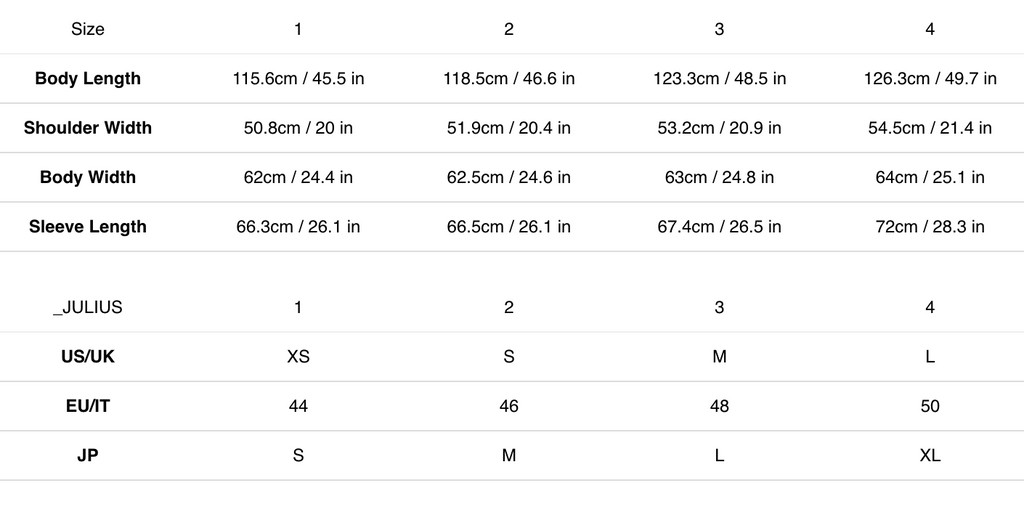
Task: Click the 66.3cm / 26.1 in cell
Action: pos(298,227)
